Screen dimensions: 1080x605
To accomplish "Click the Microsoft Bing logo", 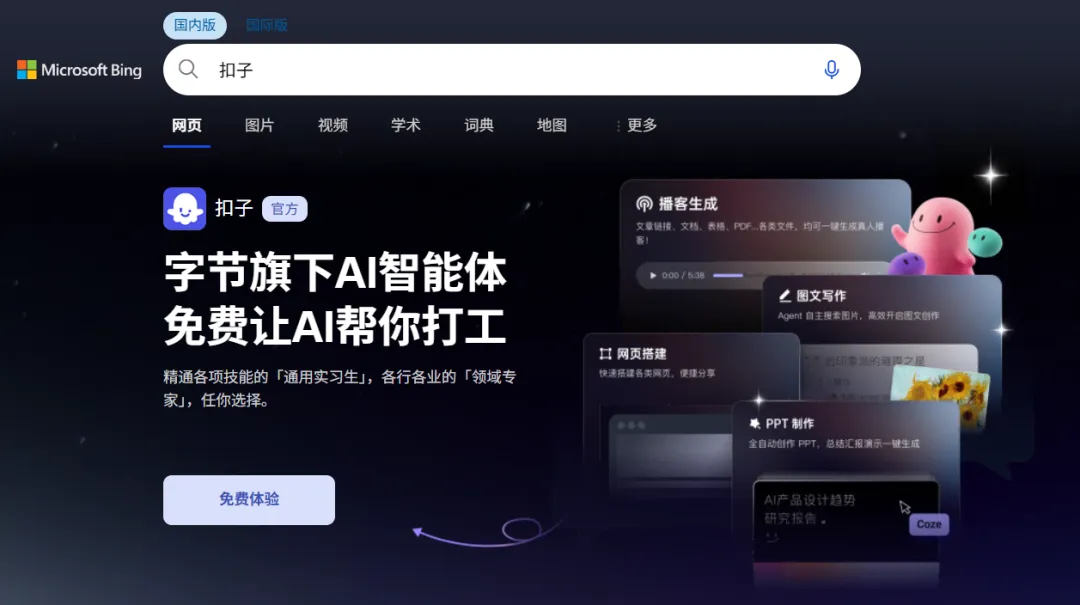I will coord(79,70).
